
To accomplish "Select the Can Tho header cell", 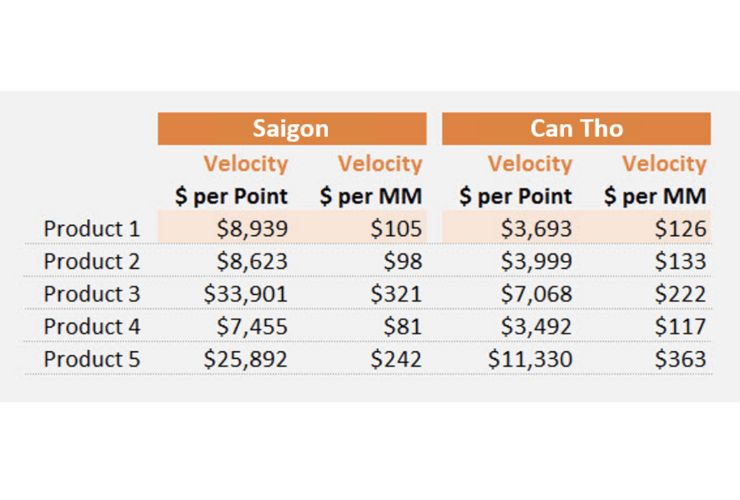I will click(576, 128).
